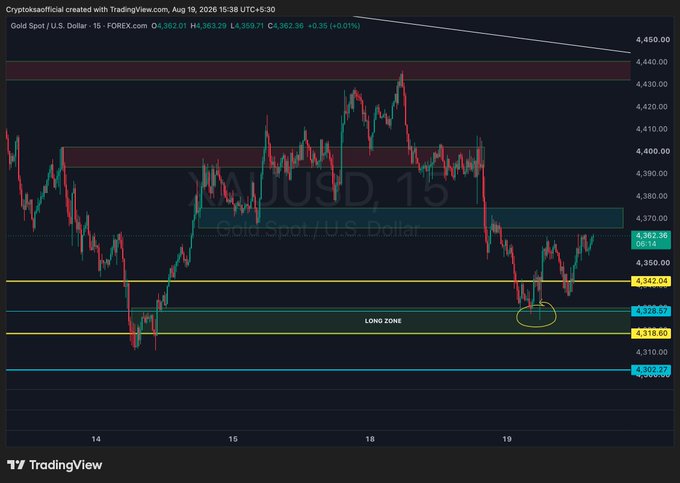Screen dimensions: 680x483
Task: Click the change value +0.35 (+0.01%)
Action: tap(334, 26)
